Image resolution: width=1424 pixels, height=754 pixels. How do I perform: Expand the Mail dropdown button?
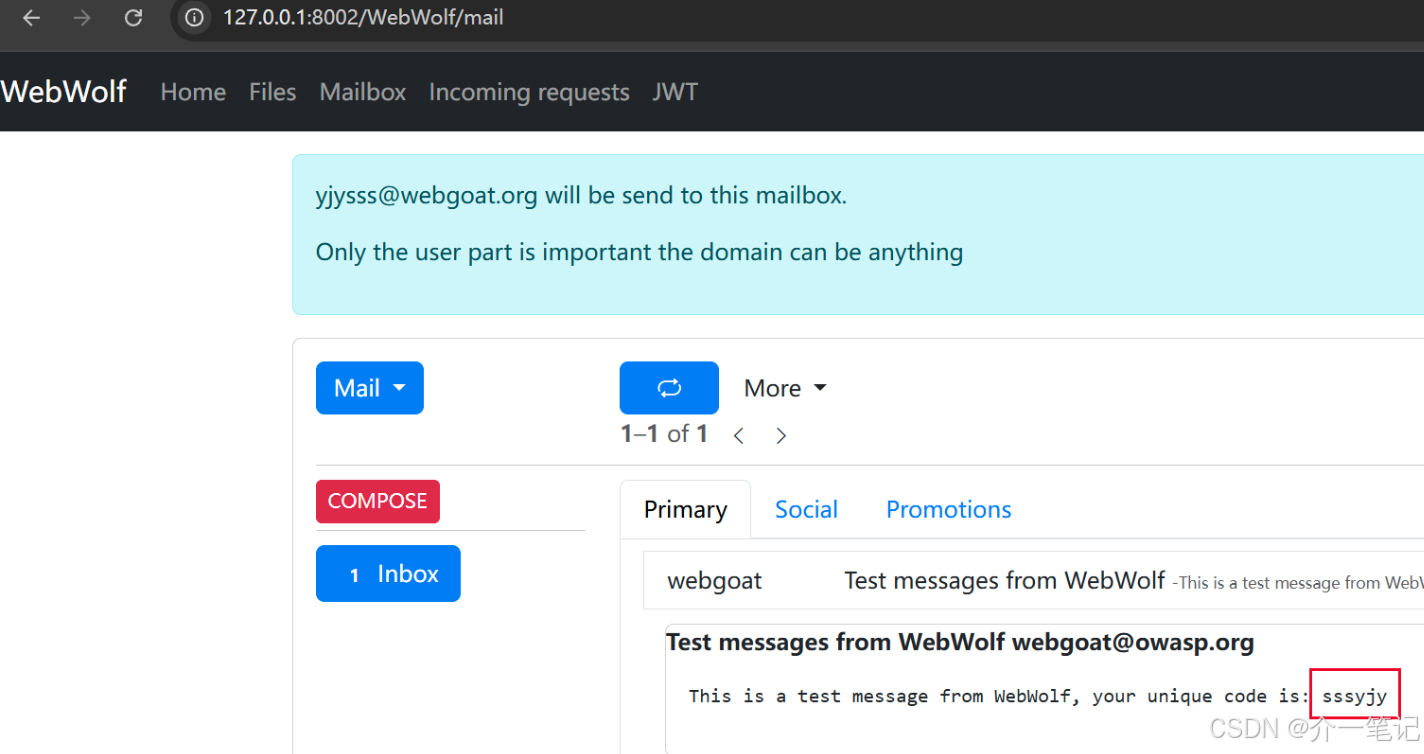[370, 388]
